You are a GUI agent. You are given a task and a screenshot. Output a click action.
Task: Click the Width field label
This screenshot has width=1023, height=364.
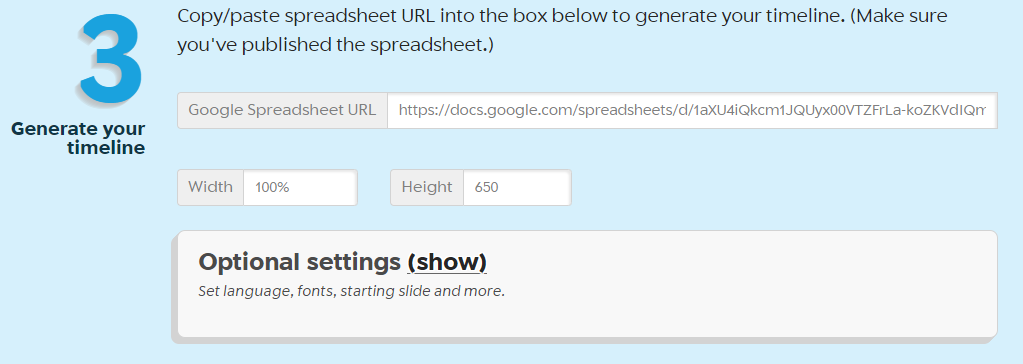click(x=211, y=187)
